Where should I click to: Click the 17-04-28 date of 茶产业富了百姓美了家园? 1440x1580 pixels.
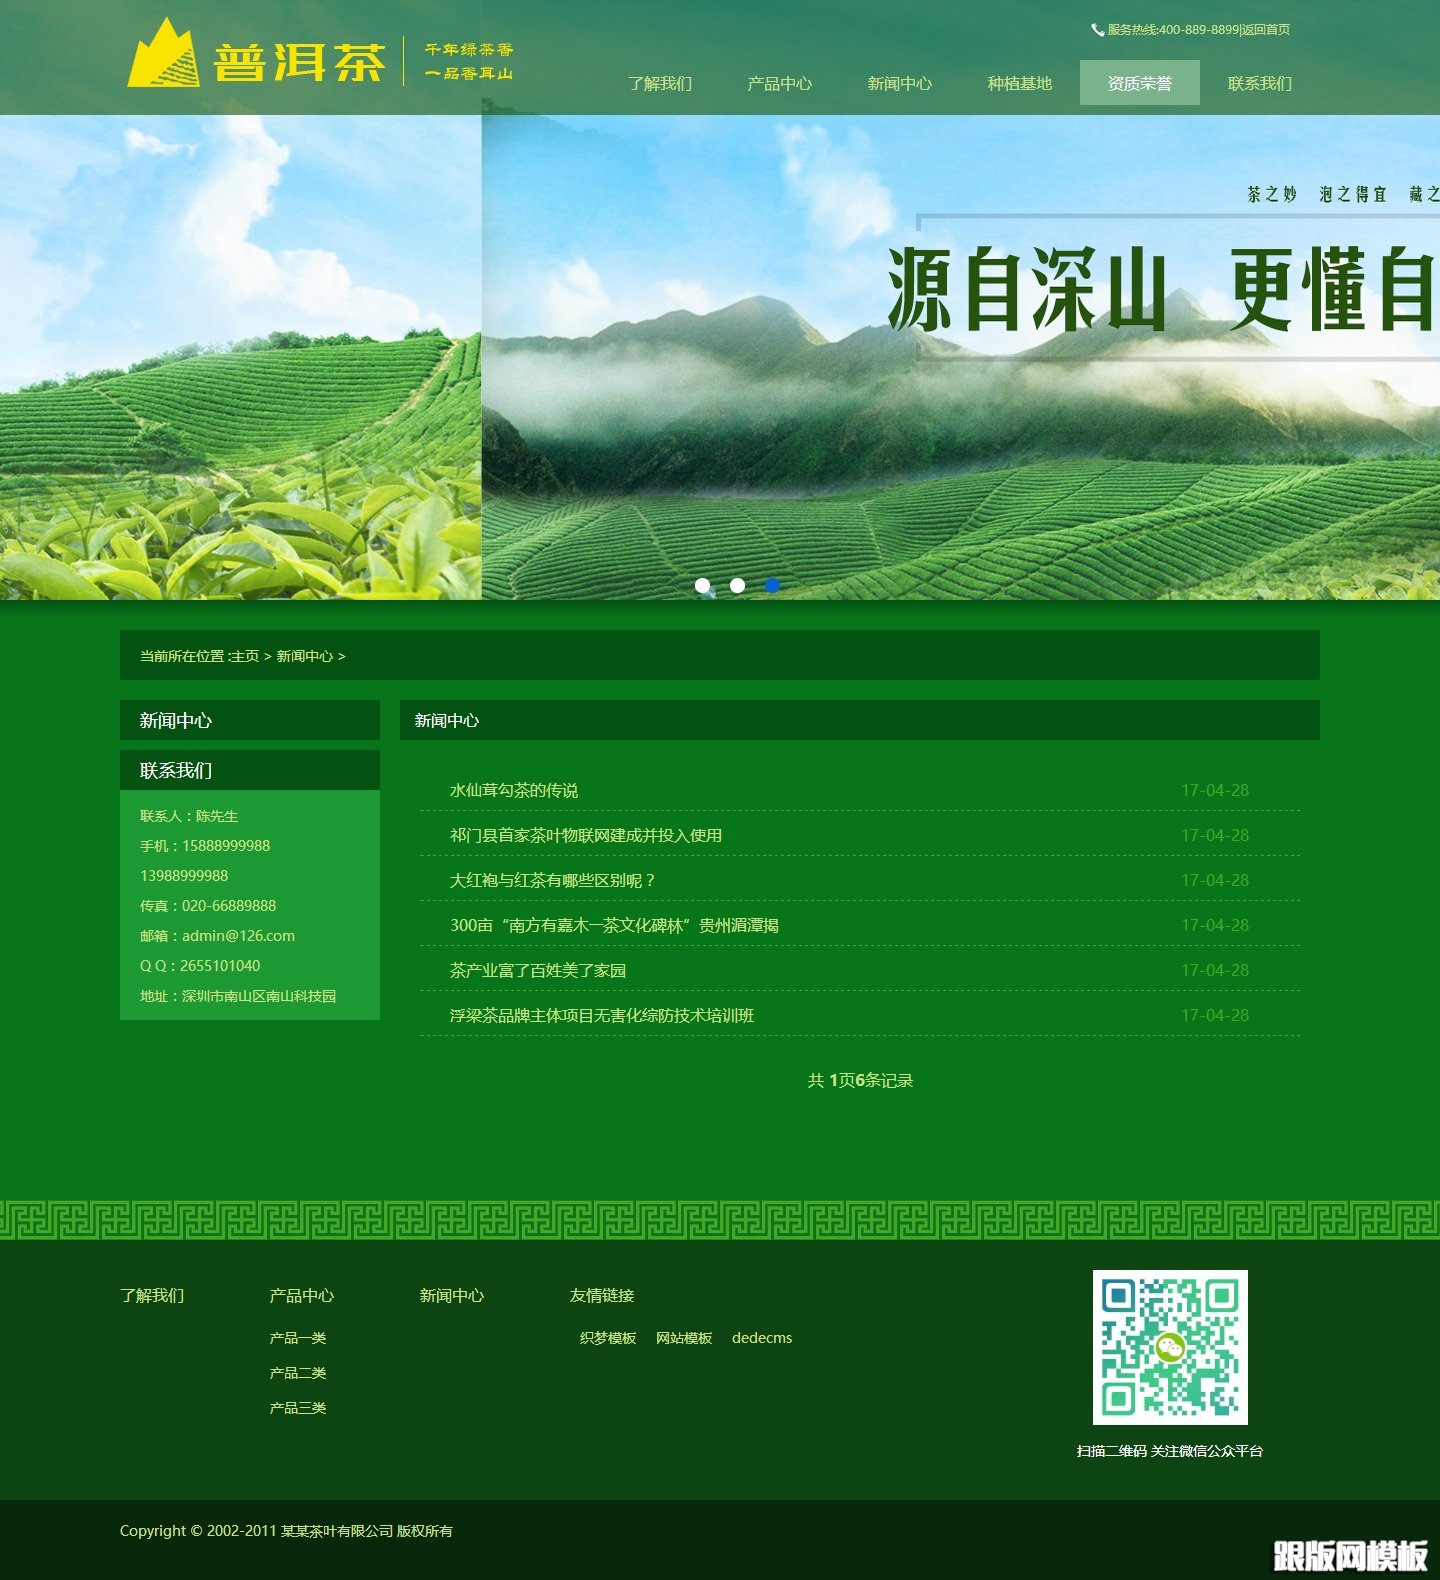tap(1215, 970)
